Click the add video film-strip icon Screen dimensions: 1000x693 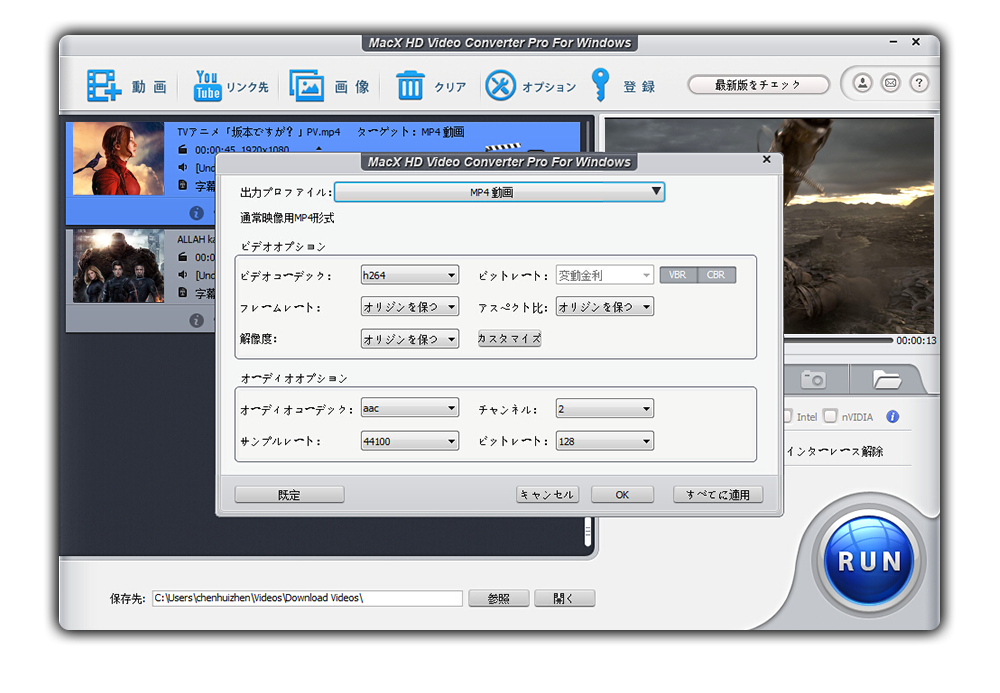104,85
